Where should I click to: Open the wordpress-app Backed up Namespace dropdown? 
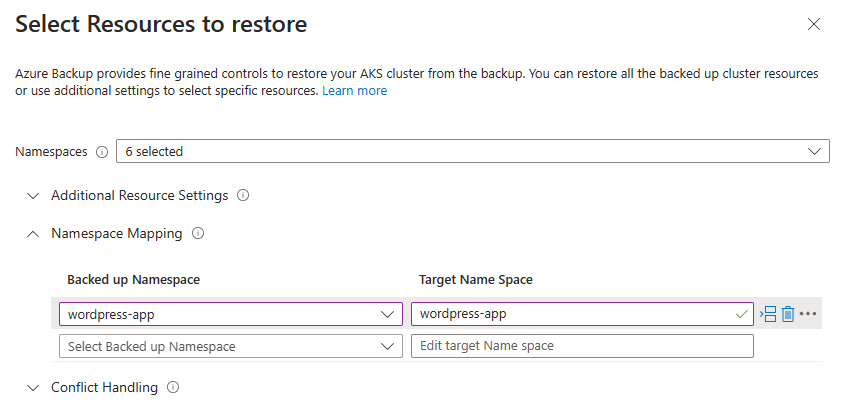[x=230, y=314]
